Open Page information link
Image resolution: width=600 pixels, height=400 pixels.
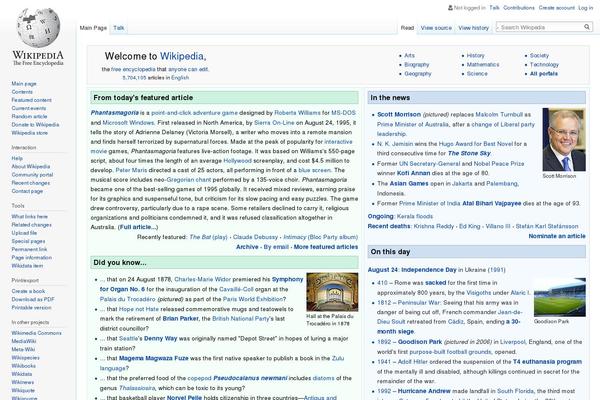coord(31,258)
